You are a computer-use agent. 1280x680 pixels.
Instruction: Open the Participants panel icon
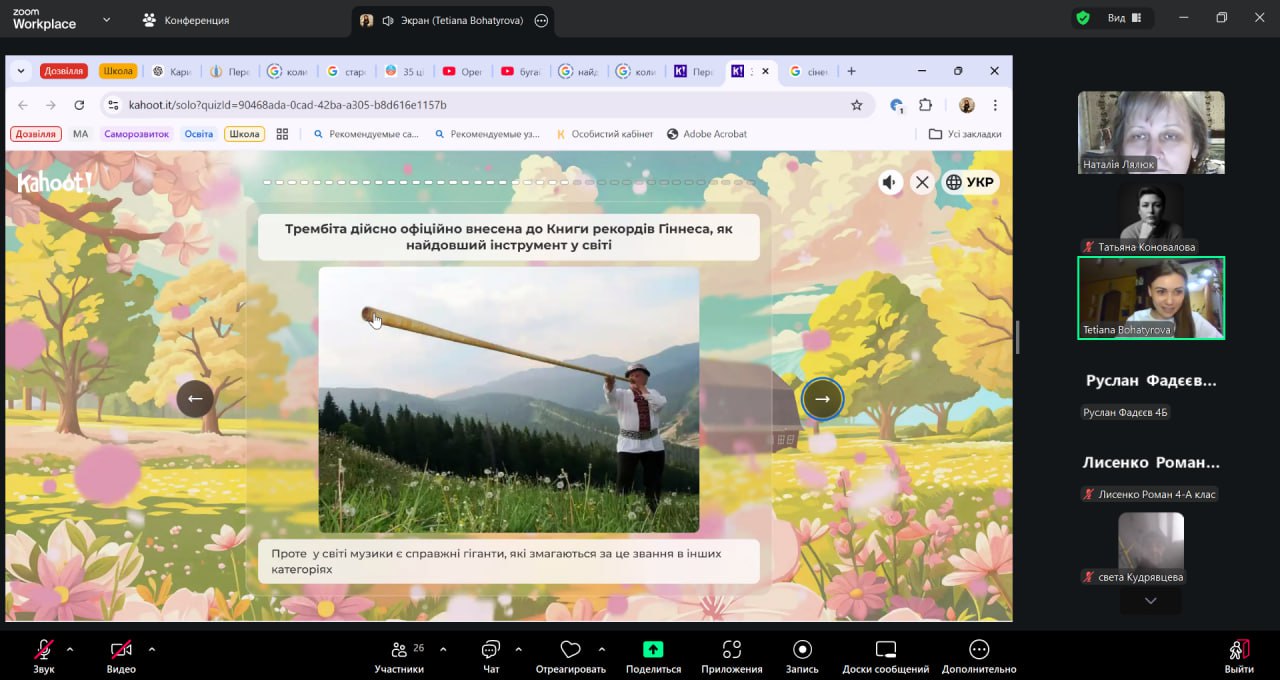[x=399, y=650]
